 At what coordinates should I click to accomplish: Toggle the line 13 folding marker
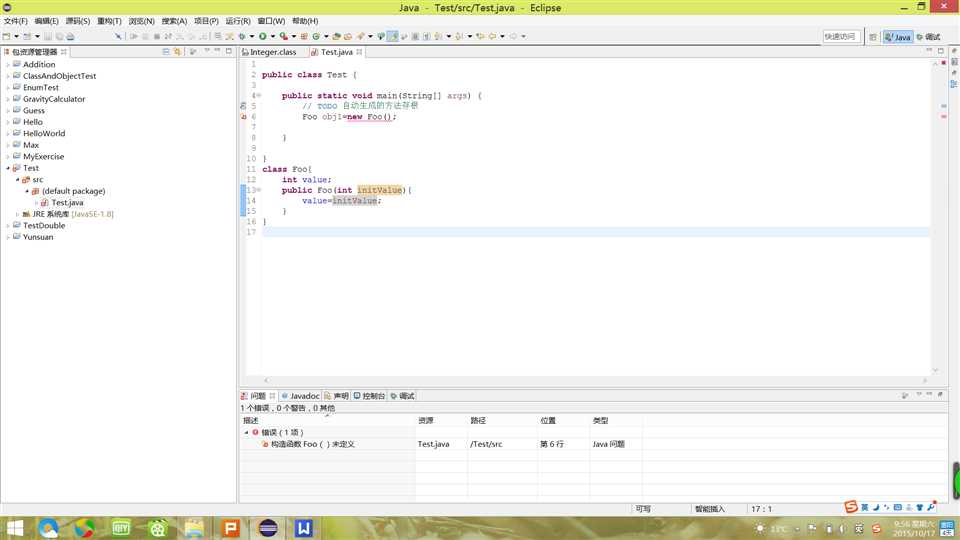pyautogui.click(x=258, y=190)
